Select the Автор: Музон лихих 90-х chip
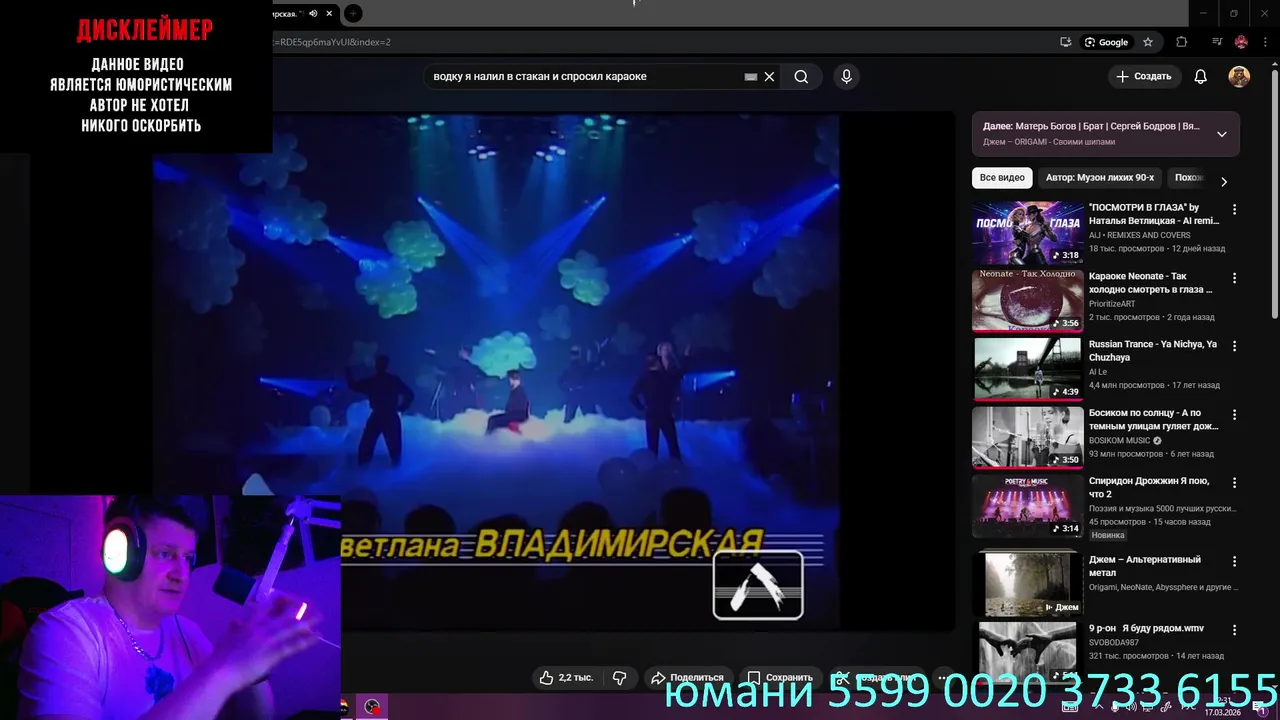The height and width of the screenshot is (720, 1280). (1100, 178)
